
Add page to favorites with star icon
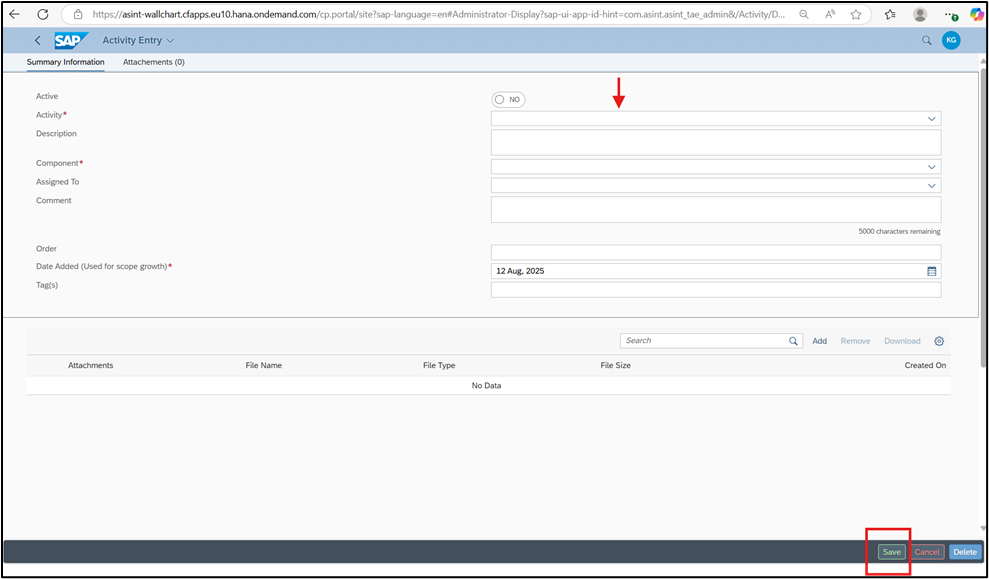856,14
